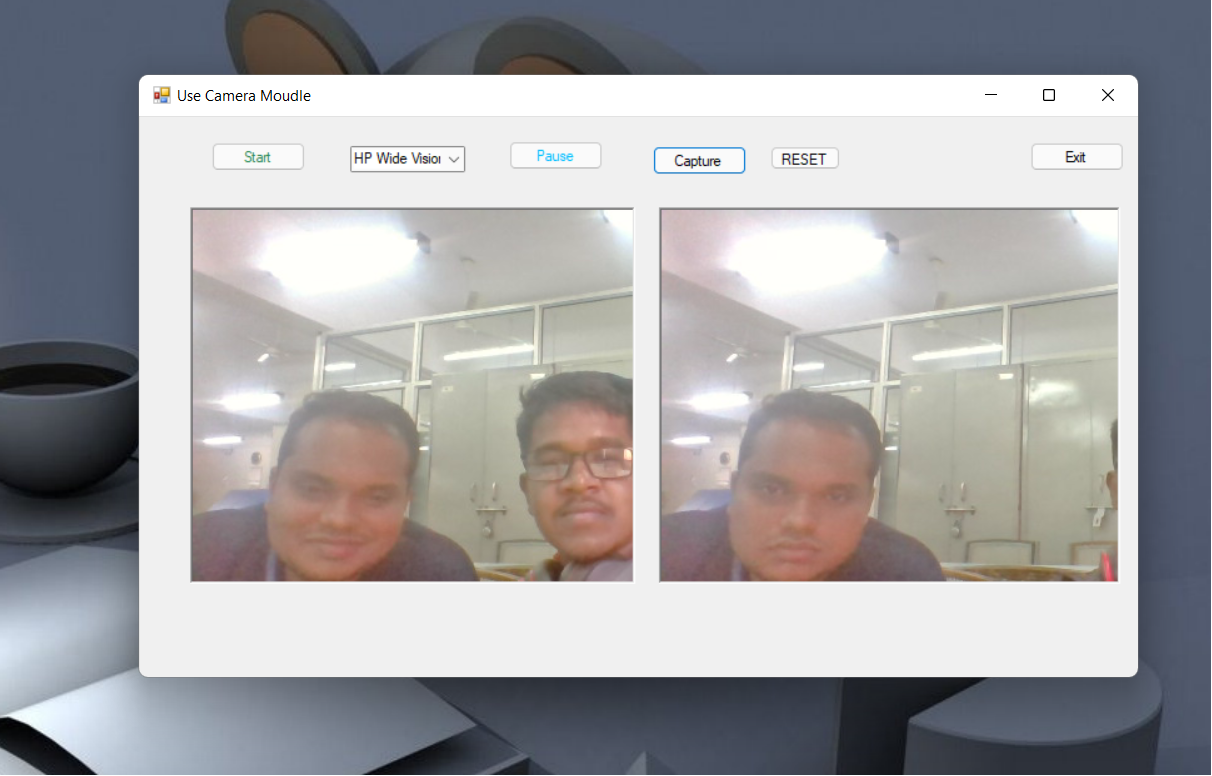Click the RESET button
Viewport: 1212px width, 776px height.
[x=804, y=159]
